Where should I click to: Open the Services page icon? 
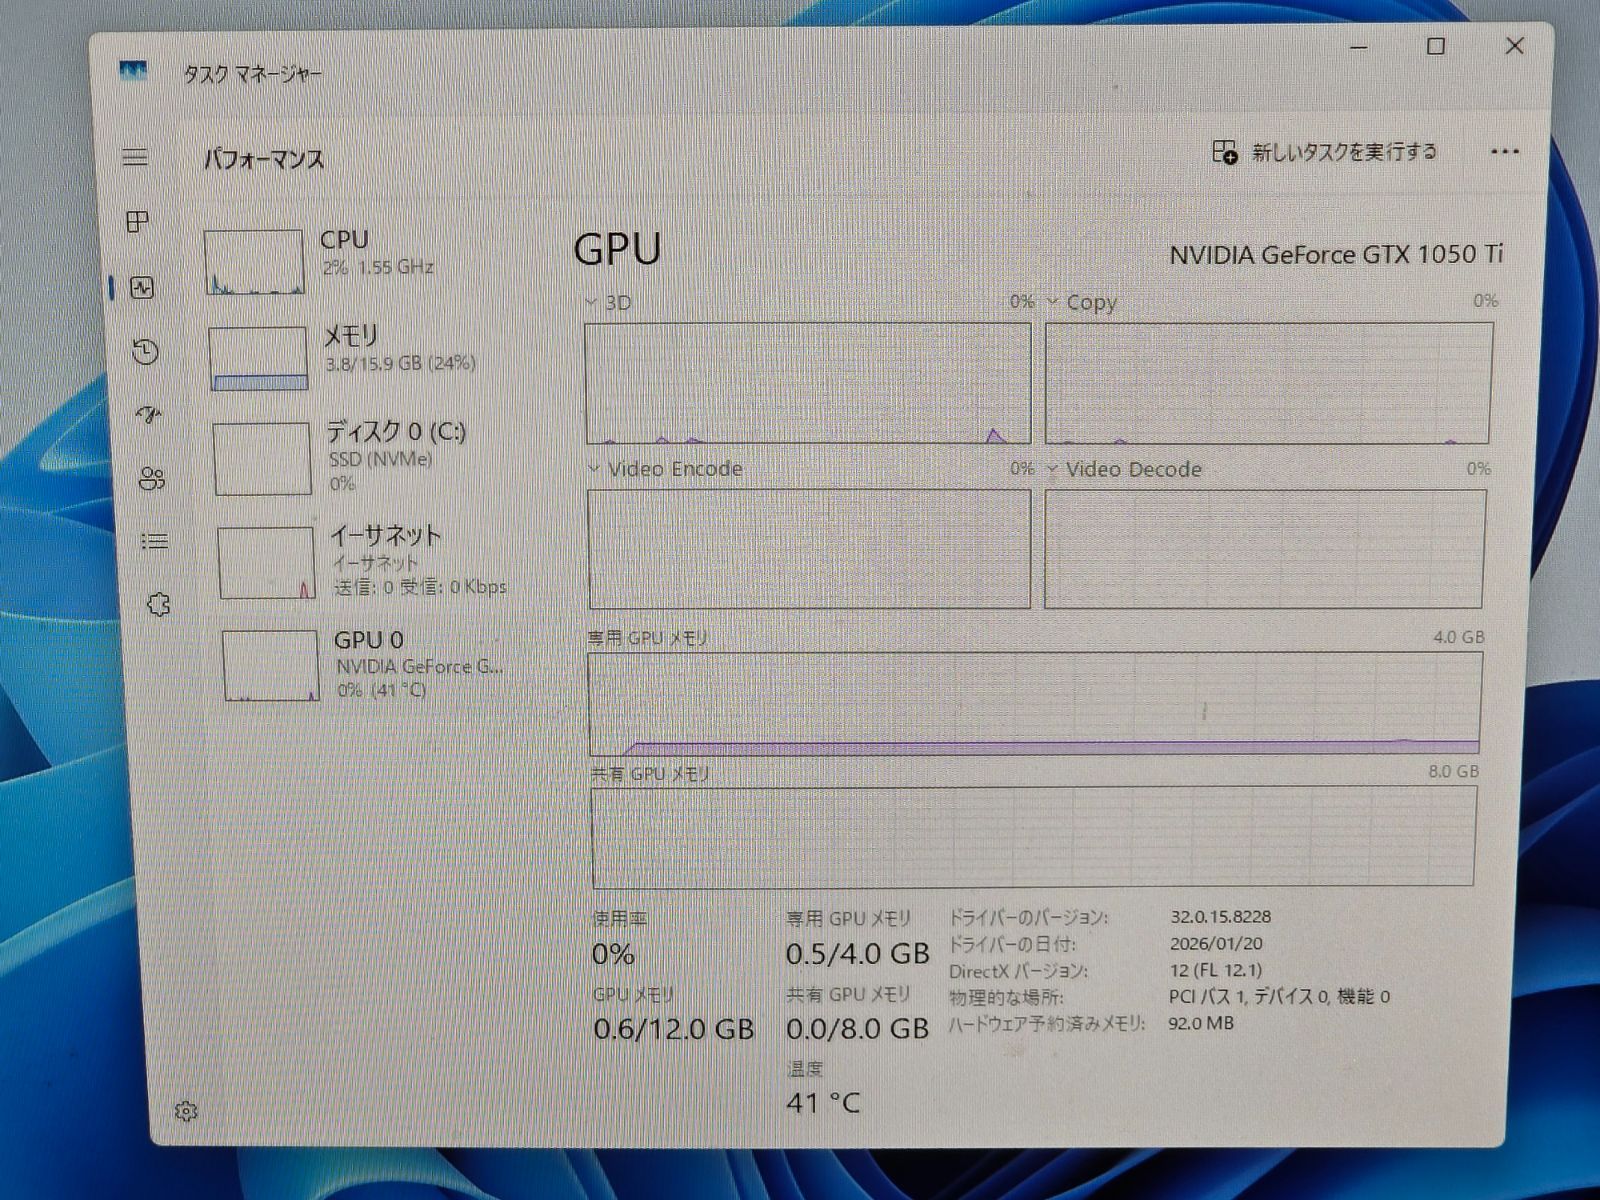tap(158, 604)
